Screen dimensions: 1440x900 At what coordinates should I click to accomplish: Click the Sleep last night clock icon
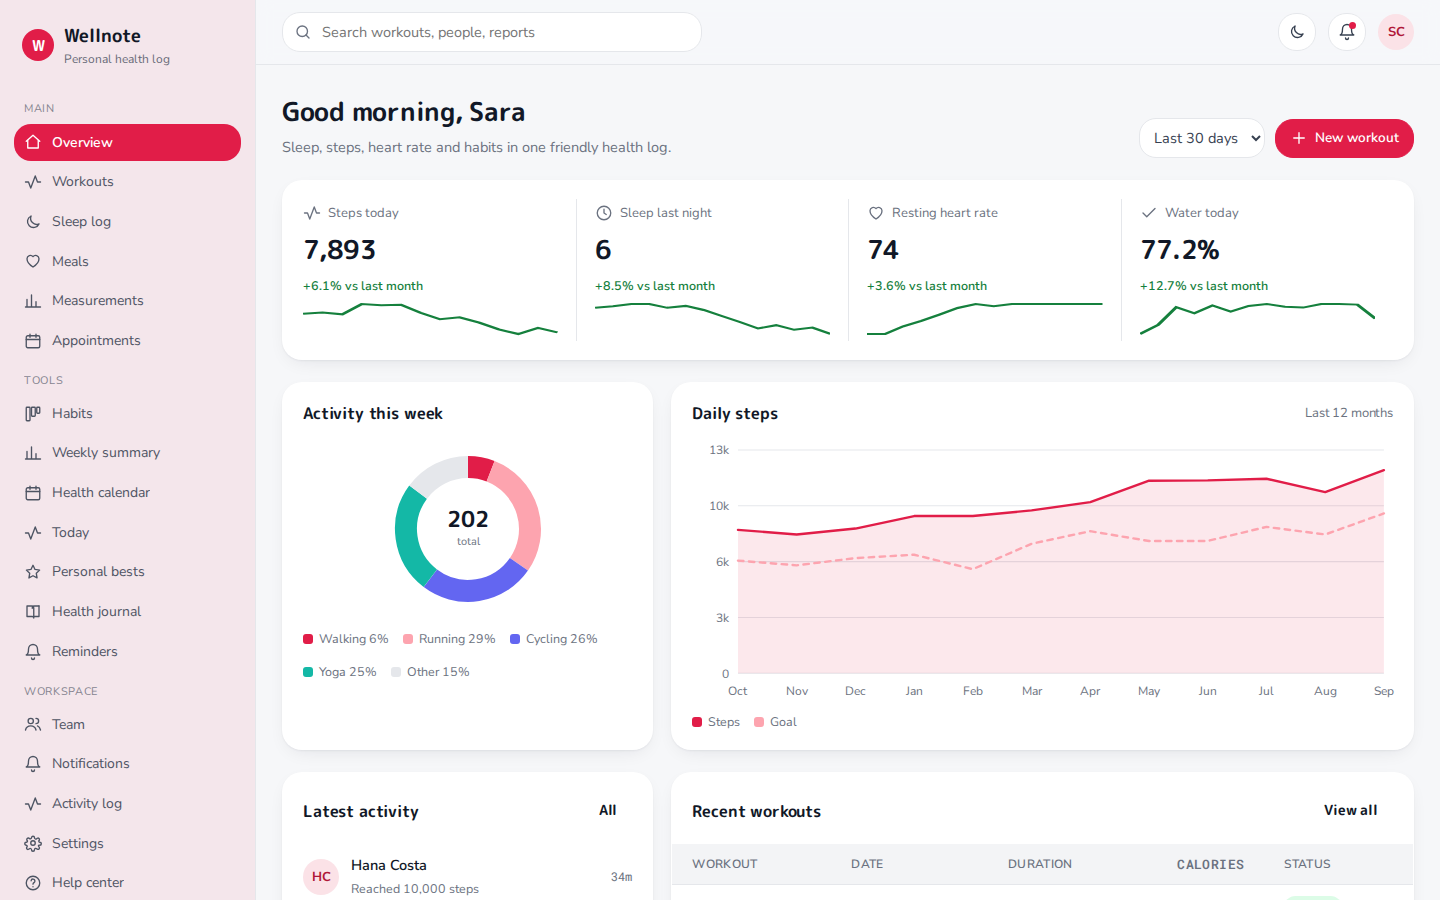pos(604,213)
